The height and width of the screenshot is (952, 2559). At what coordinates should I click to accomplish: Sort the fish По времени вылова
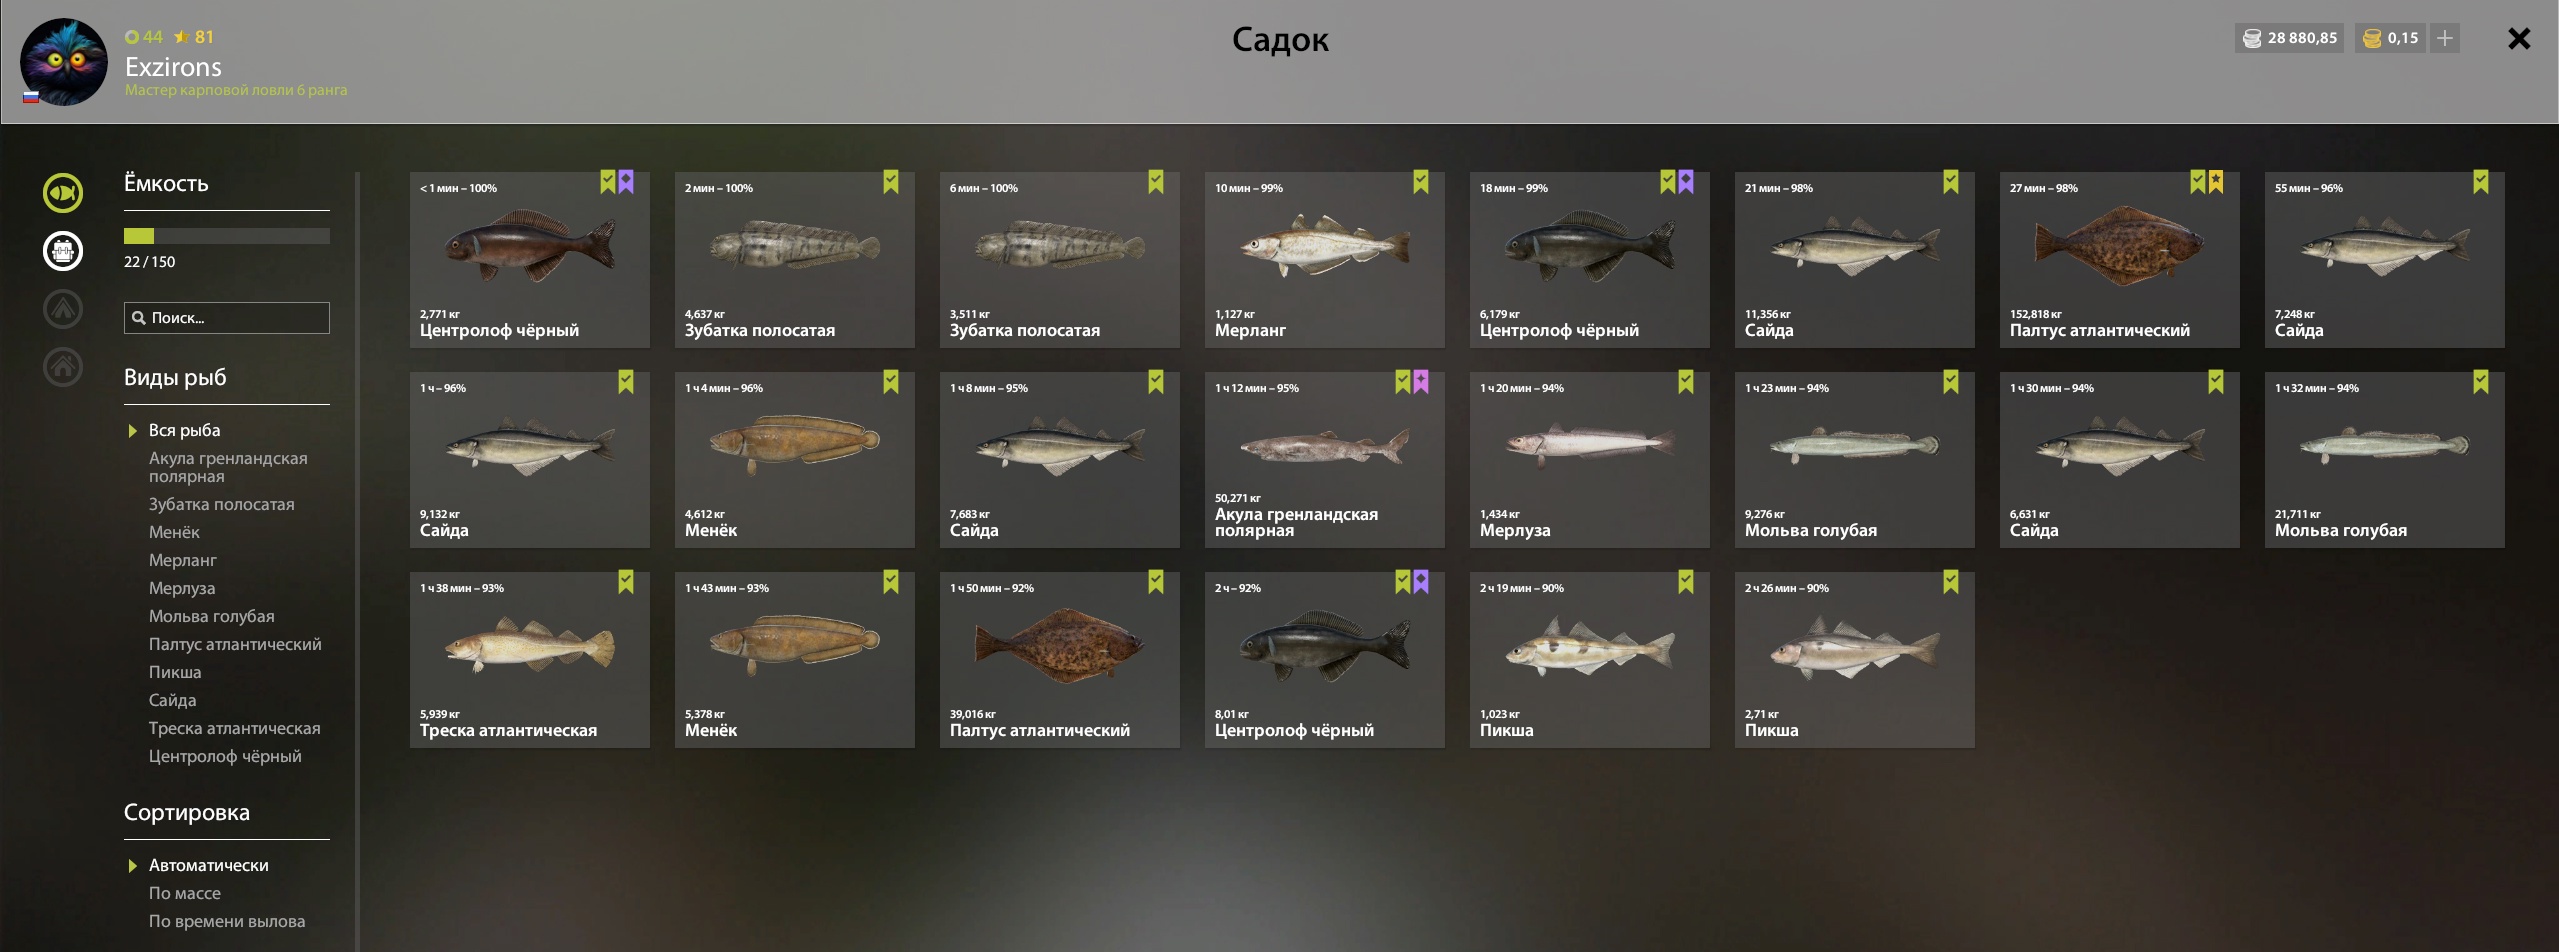click(x=227, y=921)
